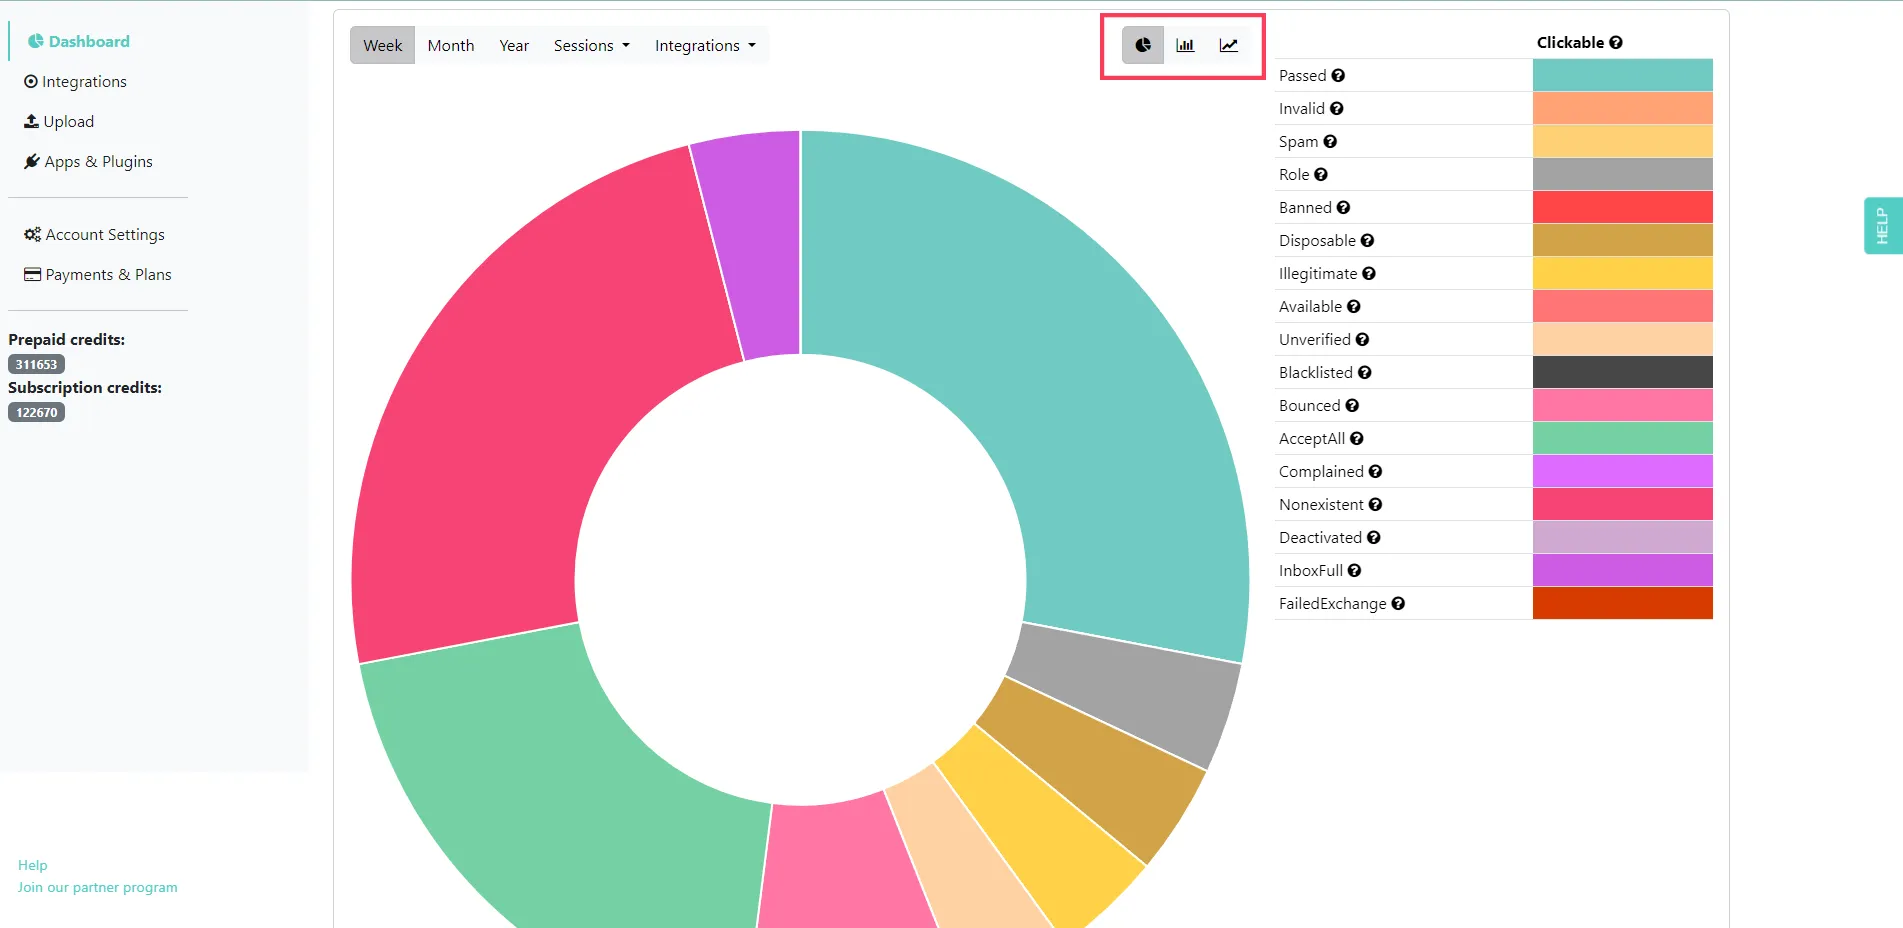Viewport: 1903px width, 928px height.
Task: Click question mark icon beside AcceptAll
Action: point(1356,438)
